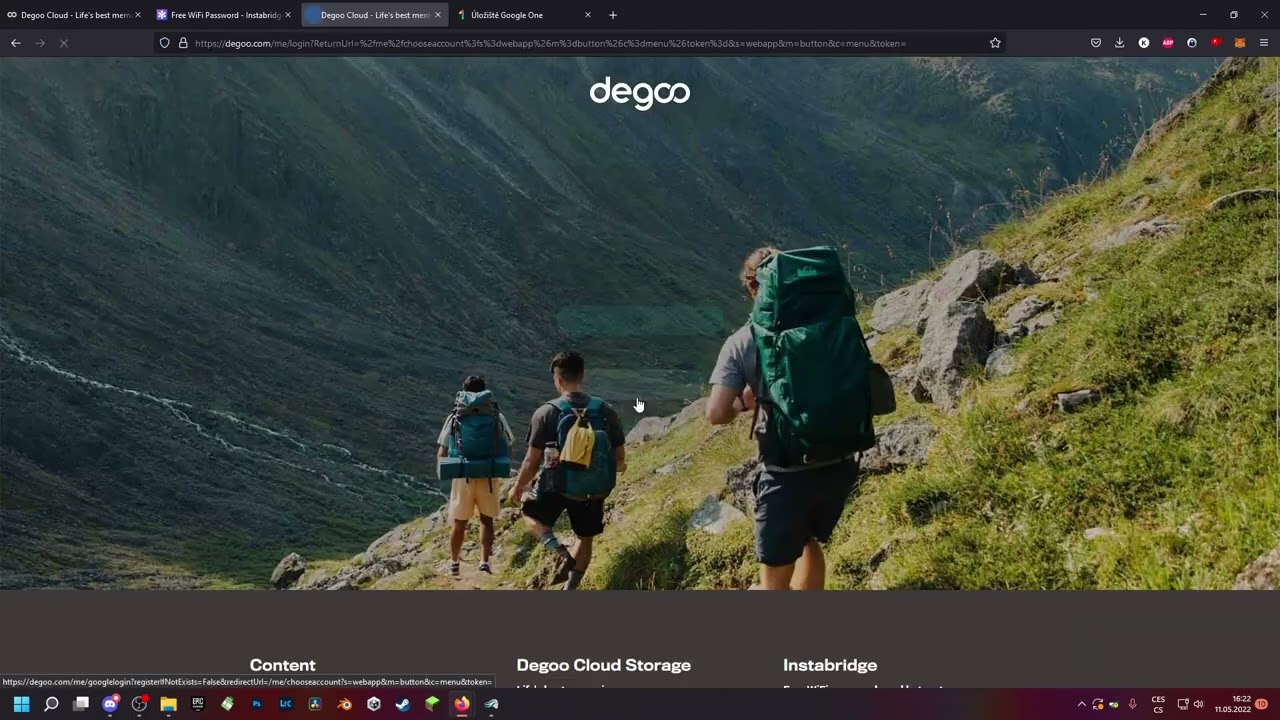Open Photoshop from the taskbar
The height and width of the screenshot is (720, 1280).
[x=256, y=704]
